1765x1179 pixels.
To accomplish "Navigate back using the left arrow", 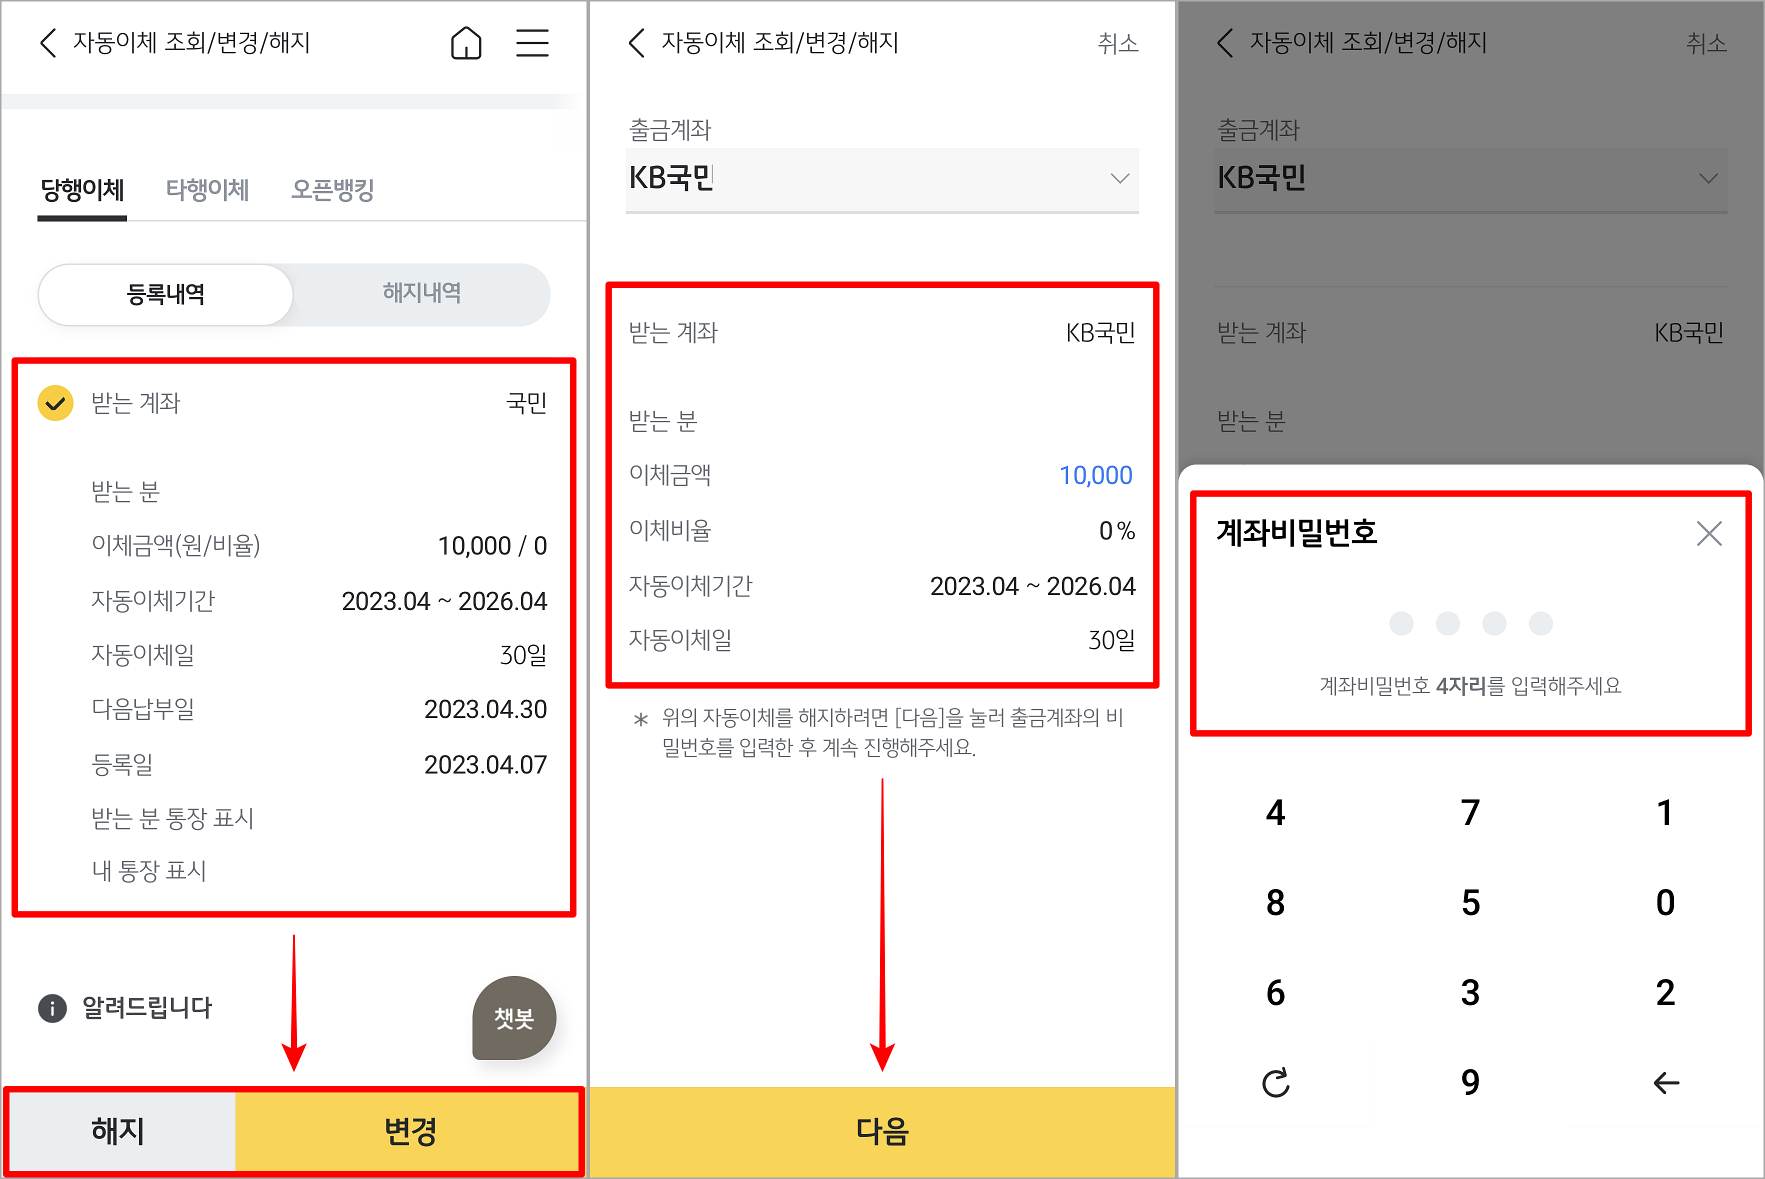I will pos(46,43).
